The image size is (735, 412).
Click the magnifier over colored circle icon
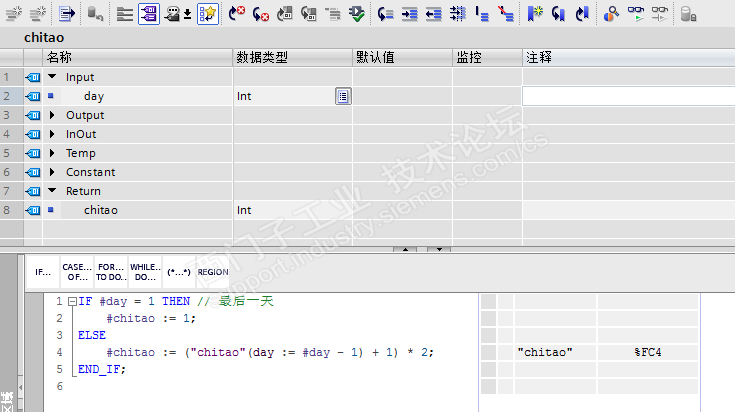(x=611, y=14)
